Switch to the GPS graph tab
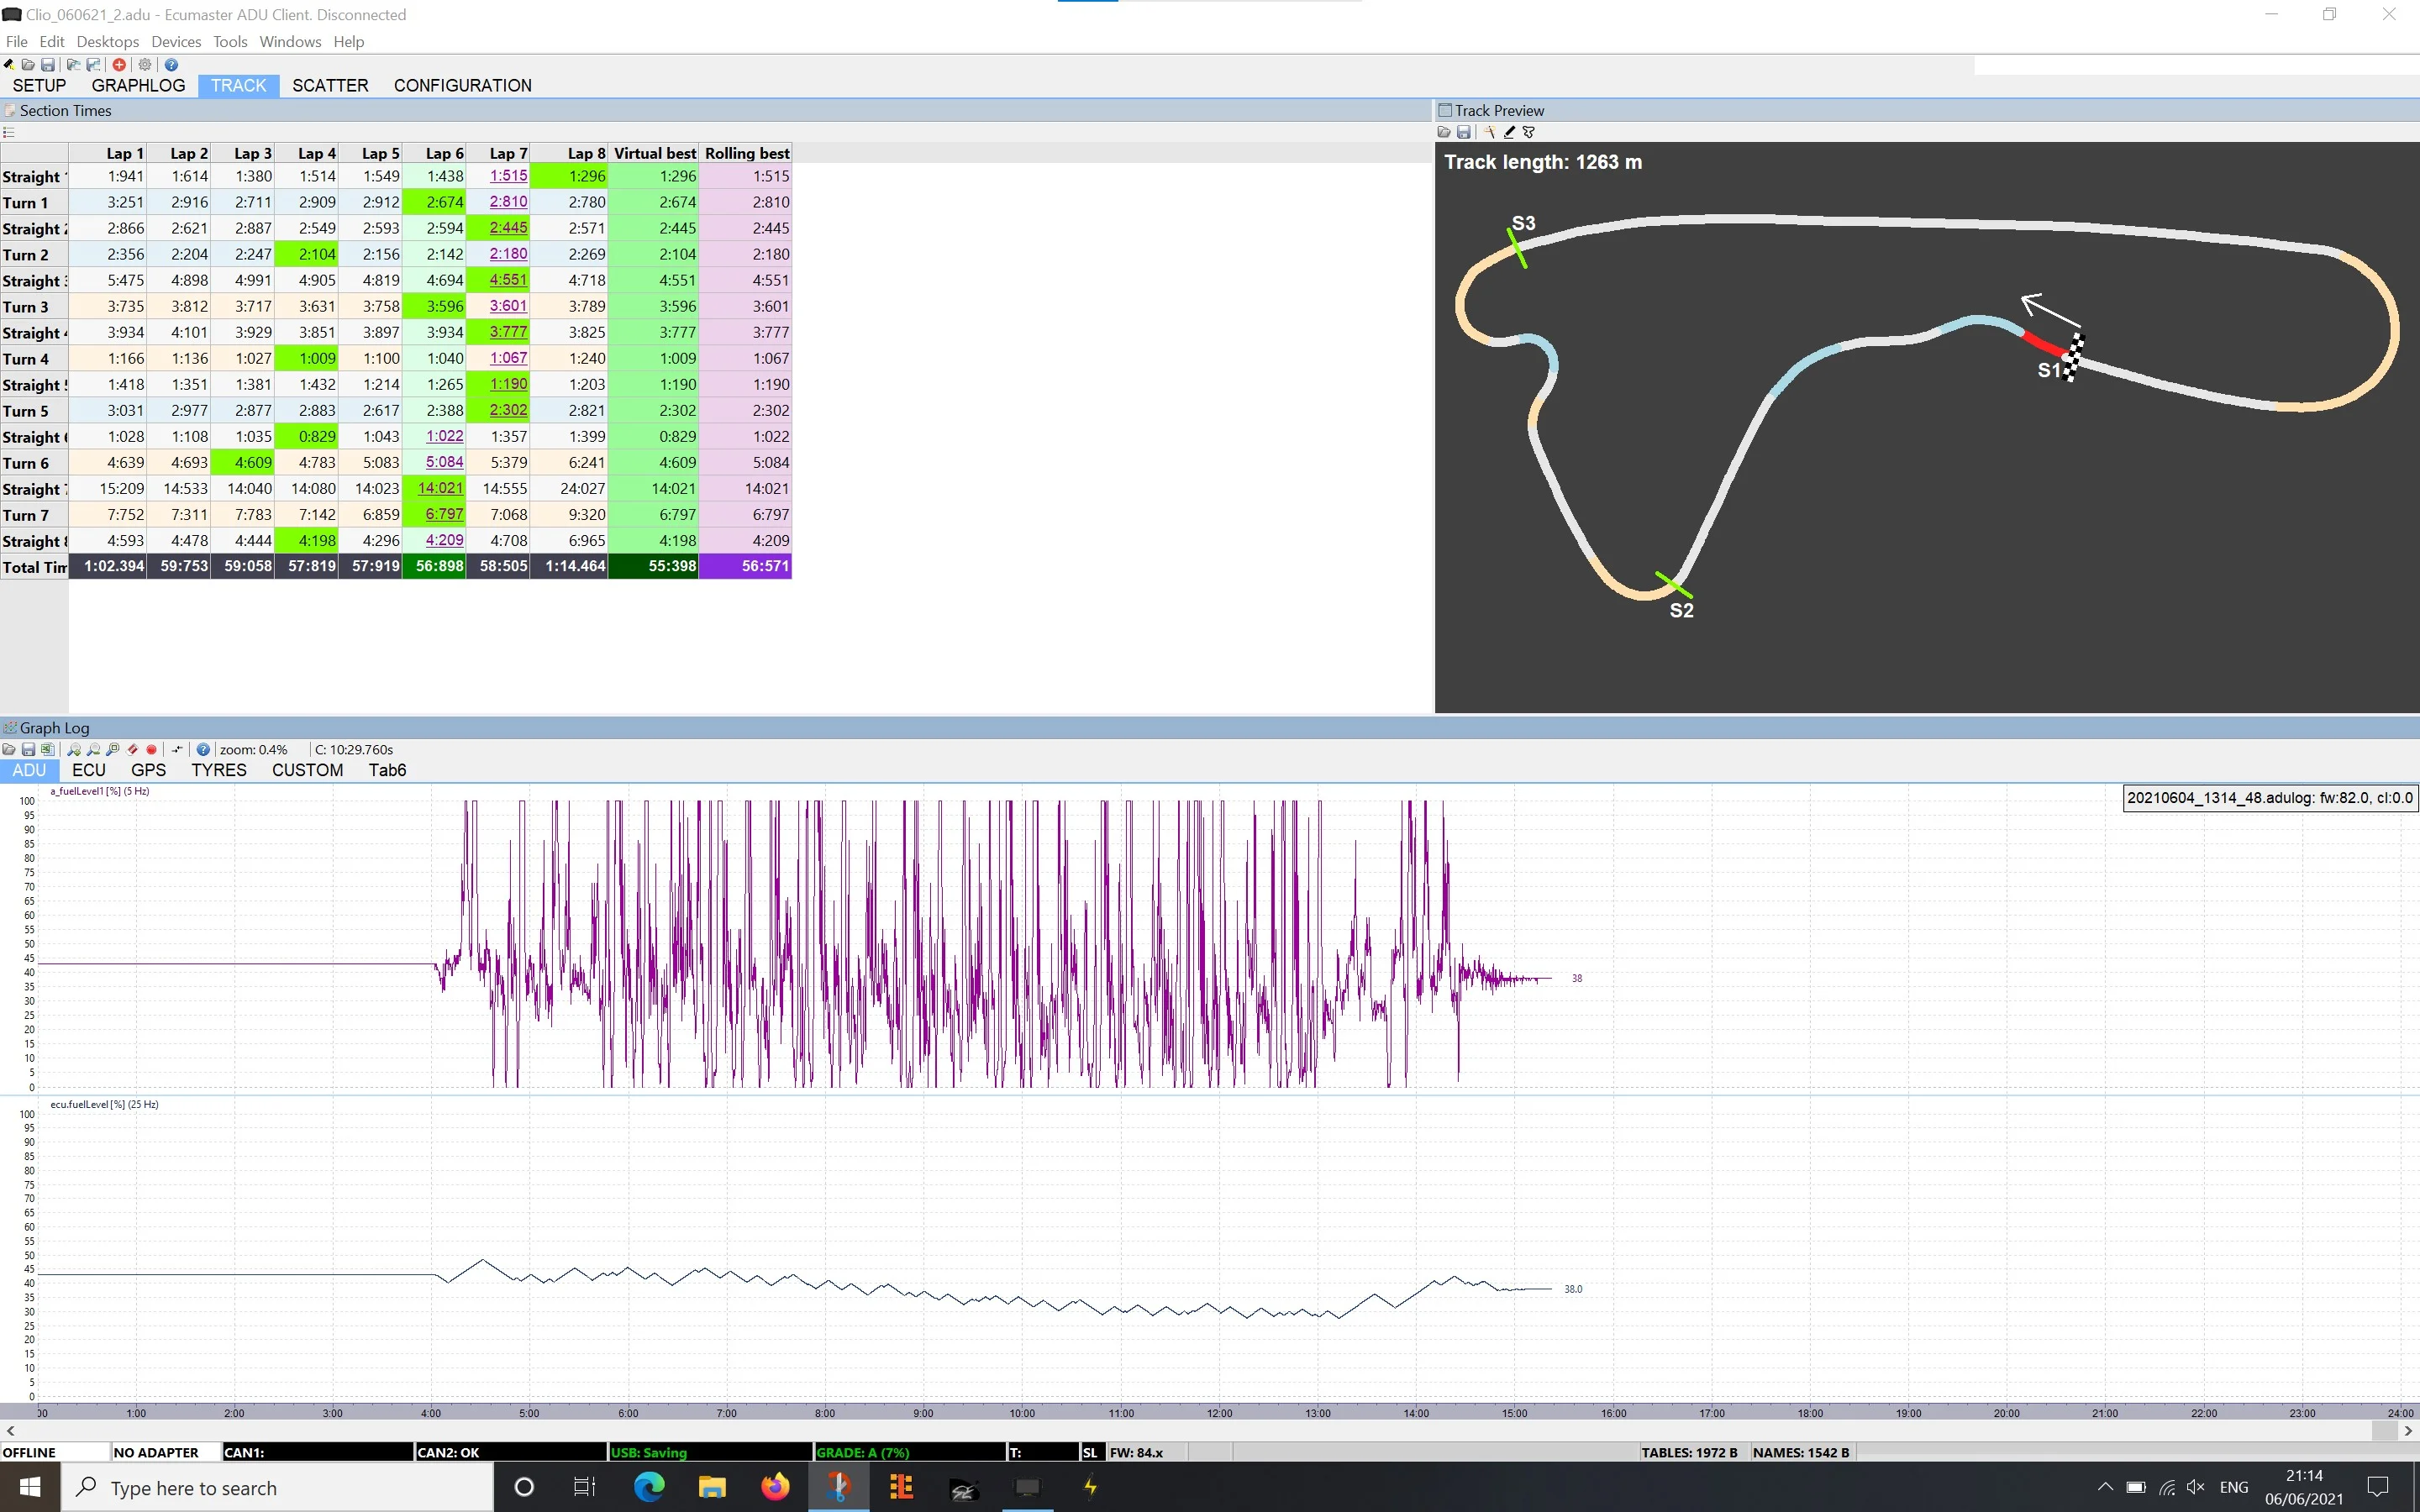This screenshot has height=1512, width=2420. pyautogui.click(x=148, y=770)
